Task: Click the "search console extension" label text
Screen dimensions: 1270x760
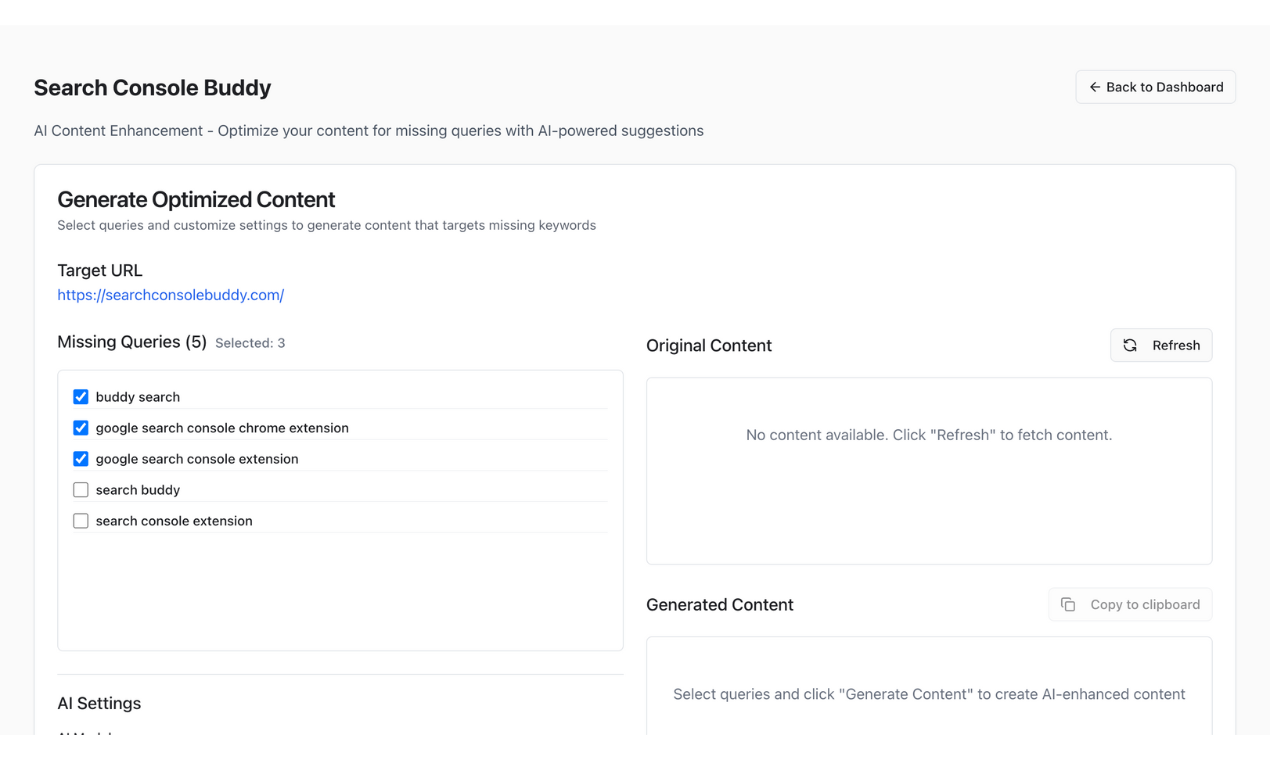Action: [x=174, y=521]
